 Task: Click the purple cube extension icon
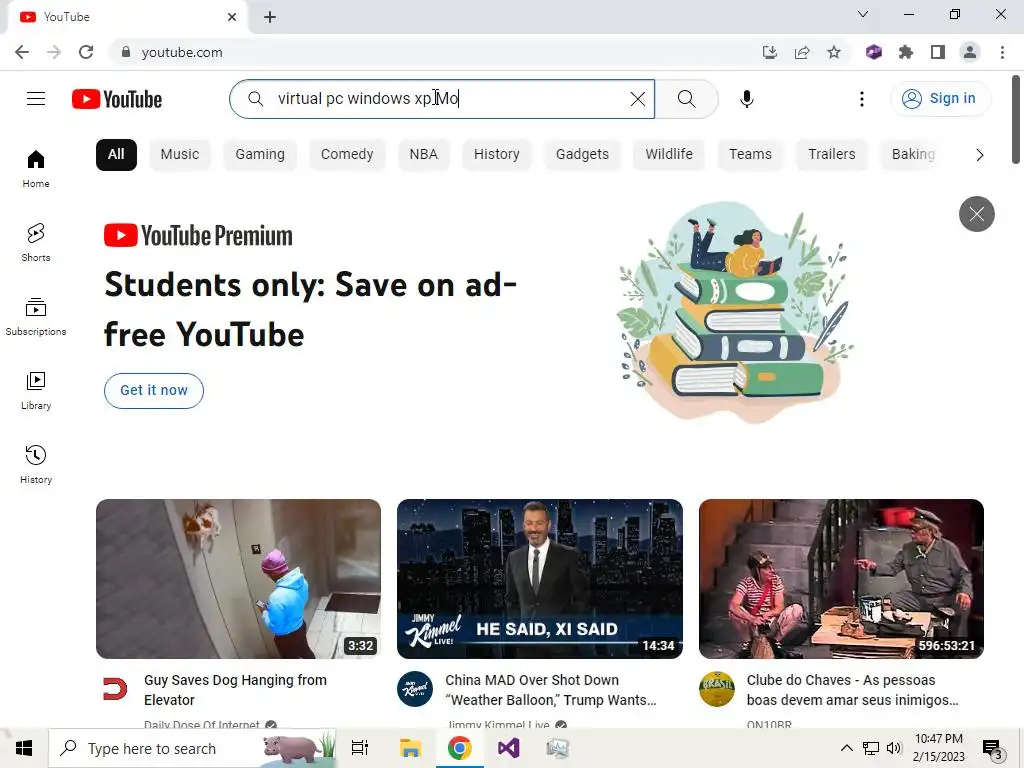tap(874, 52)
